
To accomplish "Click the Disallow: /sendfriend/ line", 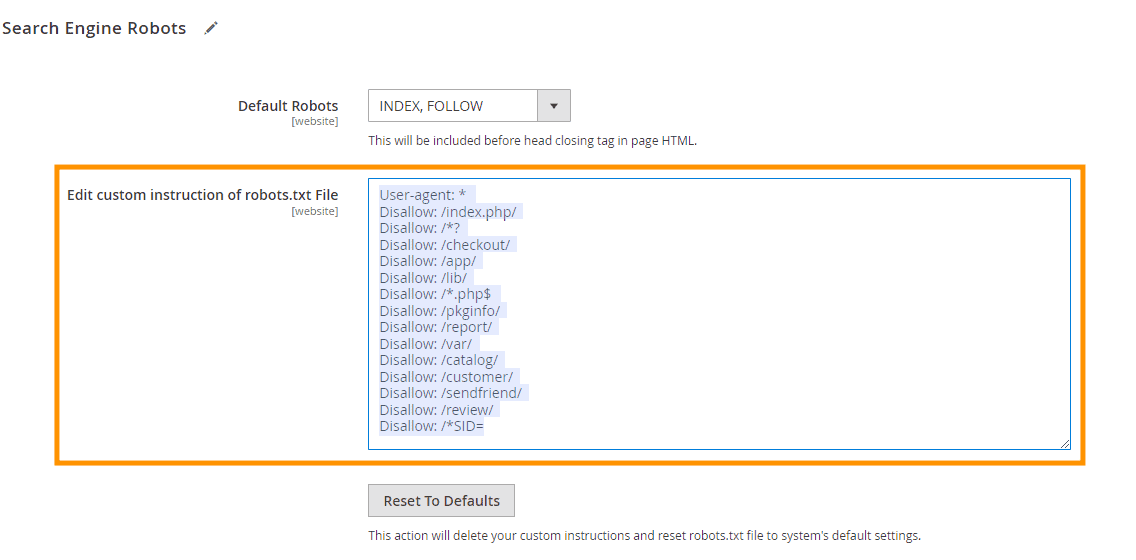I will coord(450,393).
